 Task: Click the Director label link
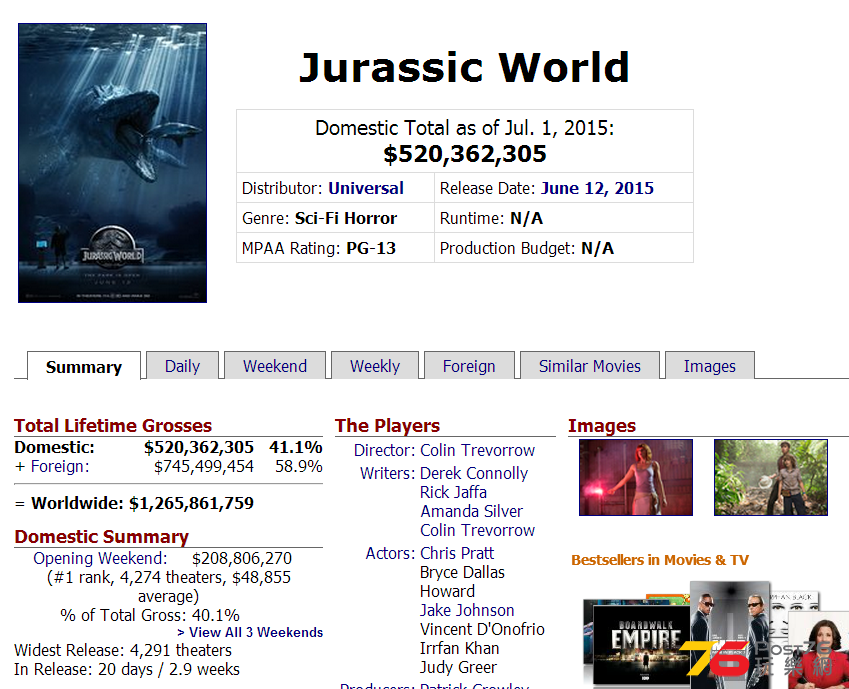click(x=384, y=450)
